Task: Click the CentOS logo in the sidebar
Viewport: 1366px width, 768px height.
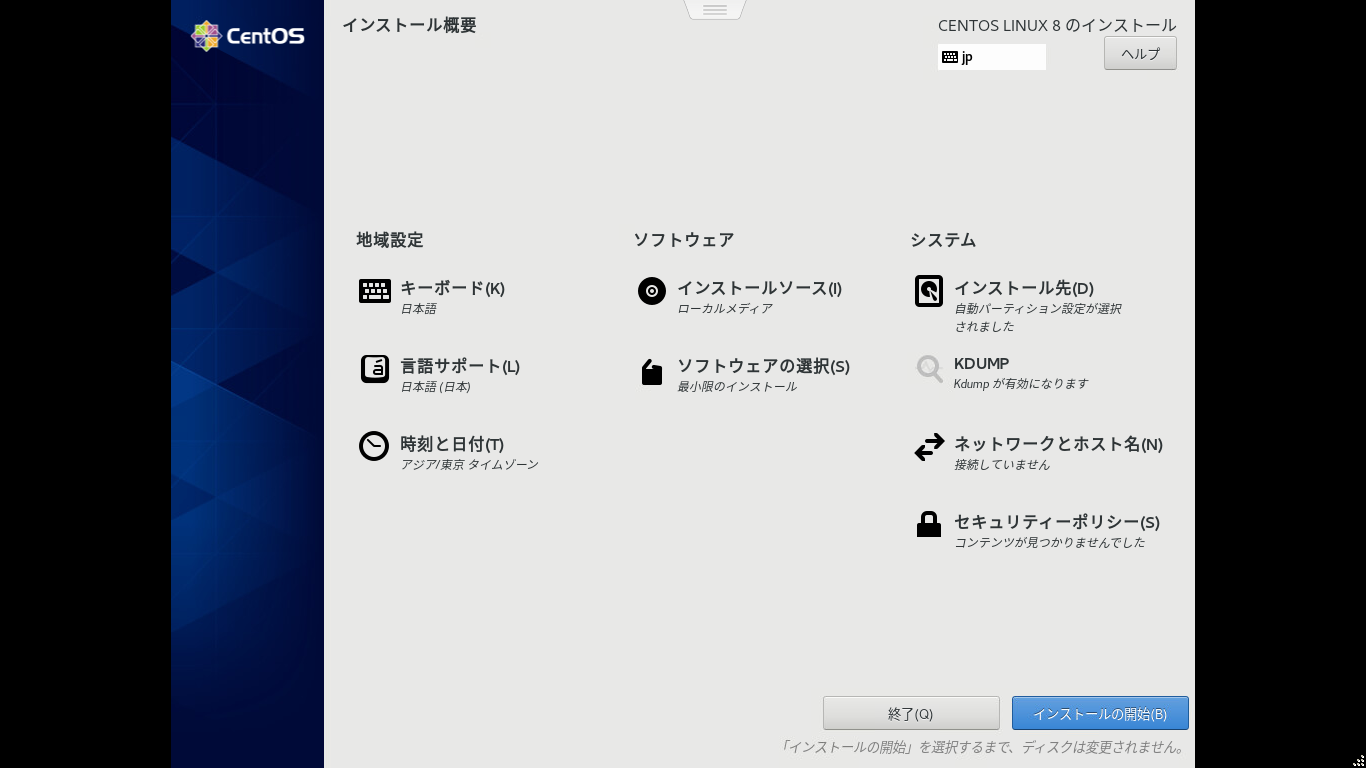Action: coord(248,36)
